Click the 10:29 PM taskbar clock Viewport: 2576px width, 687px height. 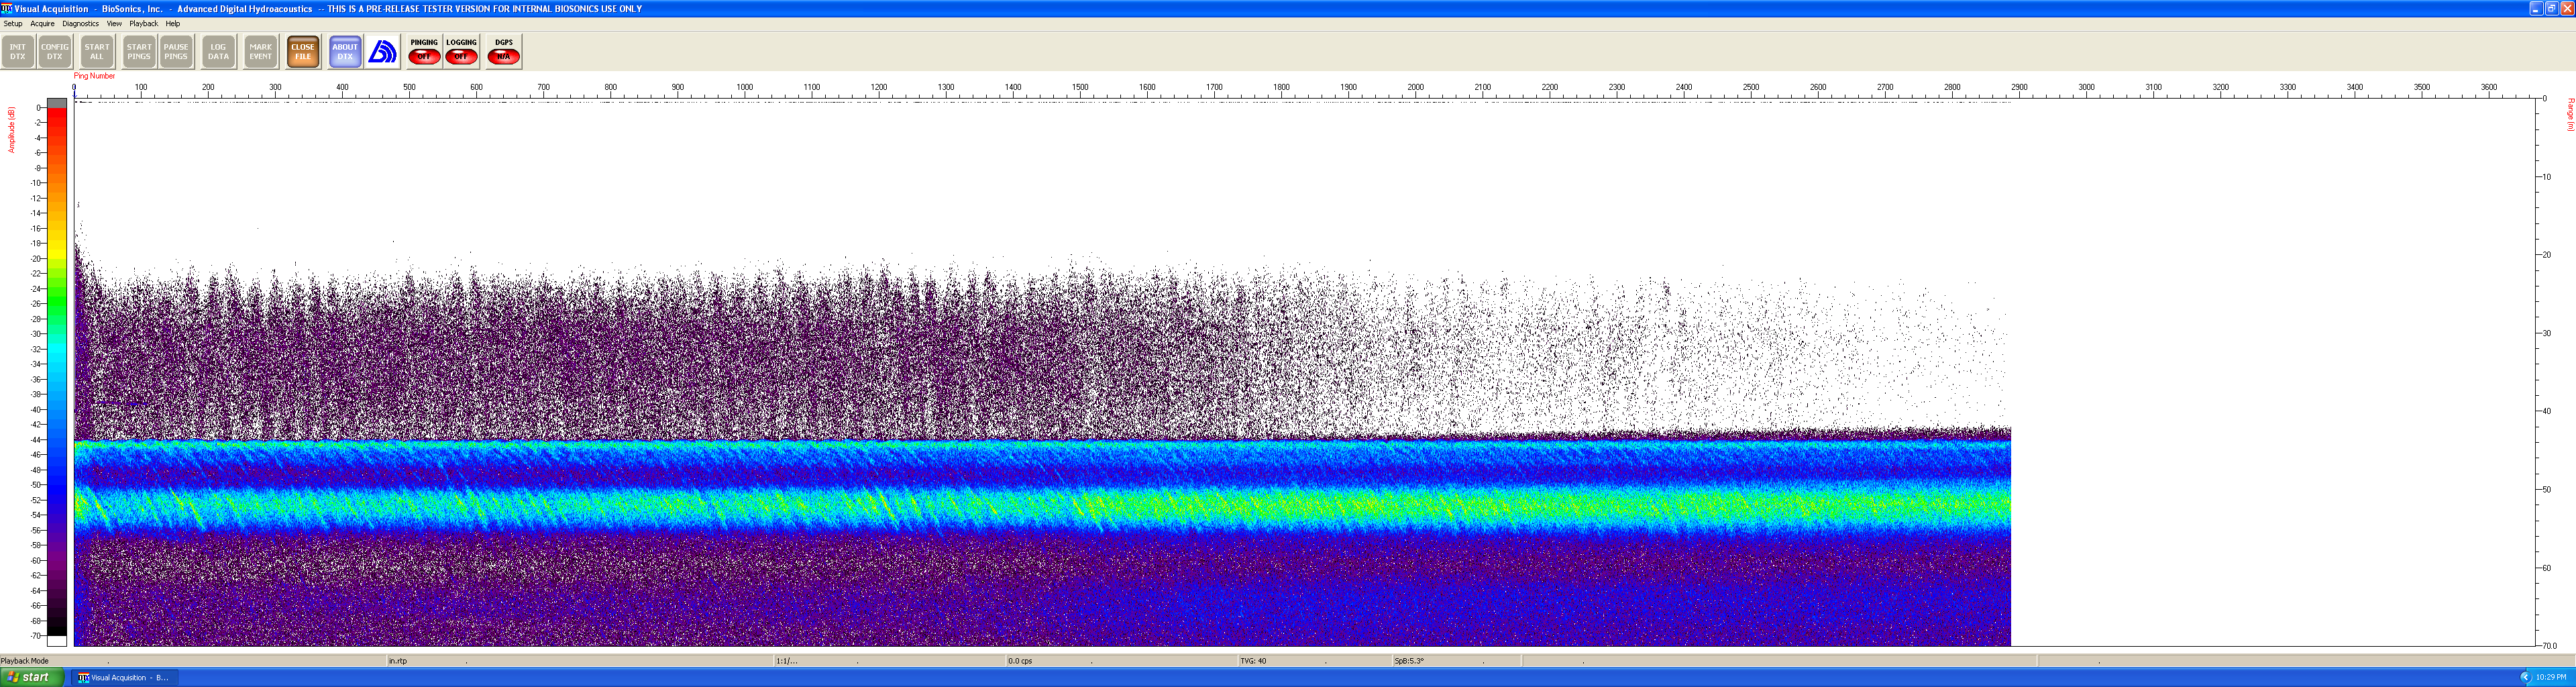click(2551, 677)
